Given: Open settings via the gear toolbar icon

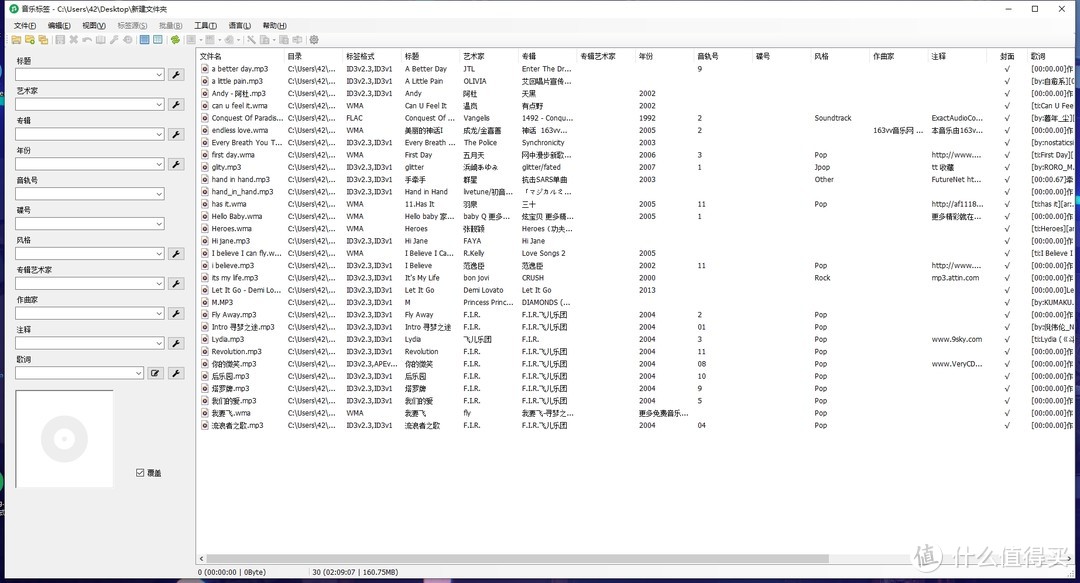Looking at the screenshot, I should coord(314,40).
